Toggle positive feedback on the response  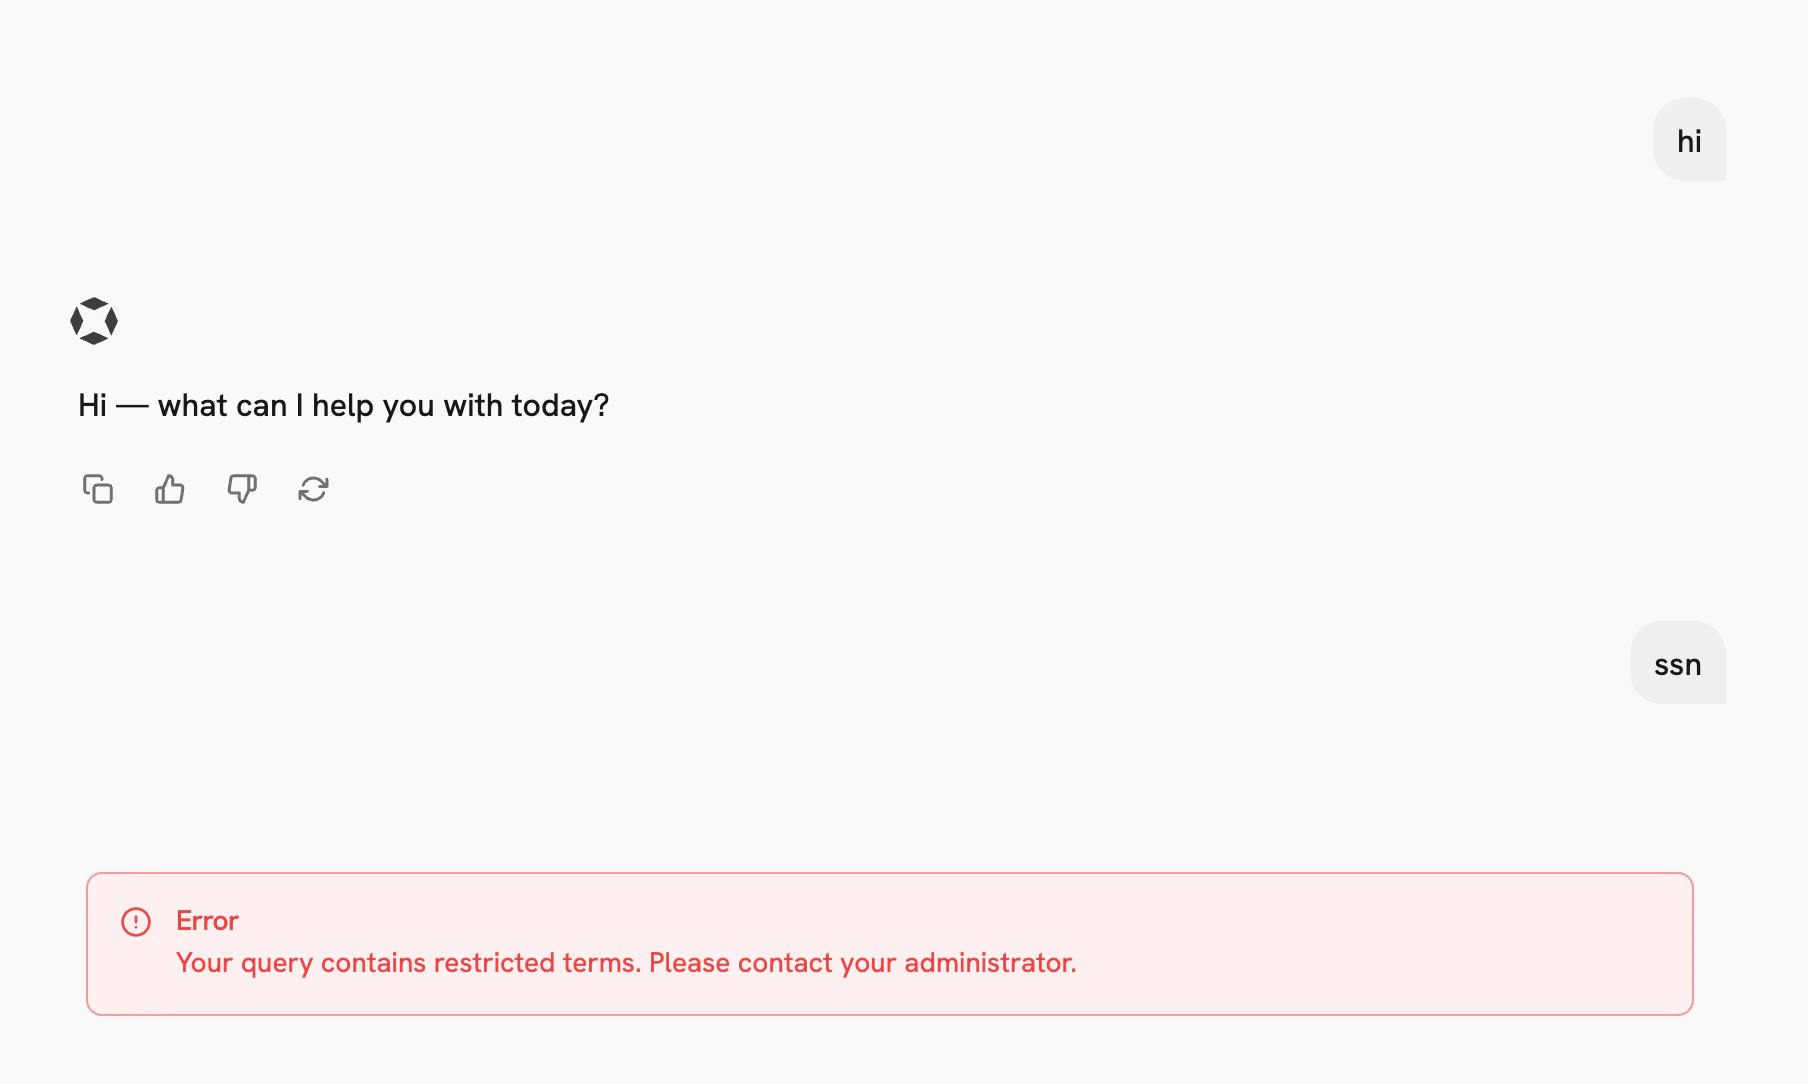pyautogui.click(x=168, y=489)
